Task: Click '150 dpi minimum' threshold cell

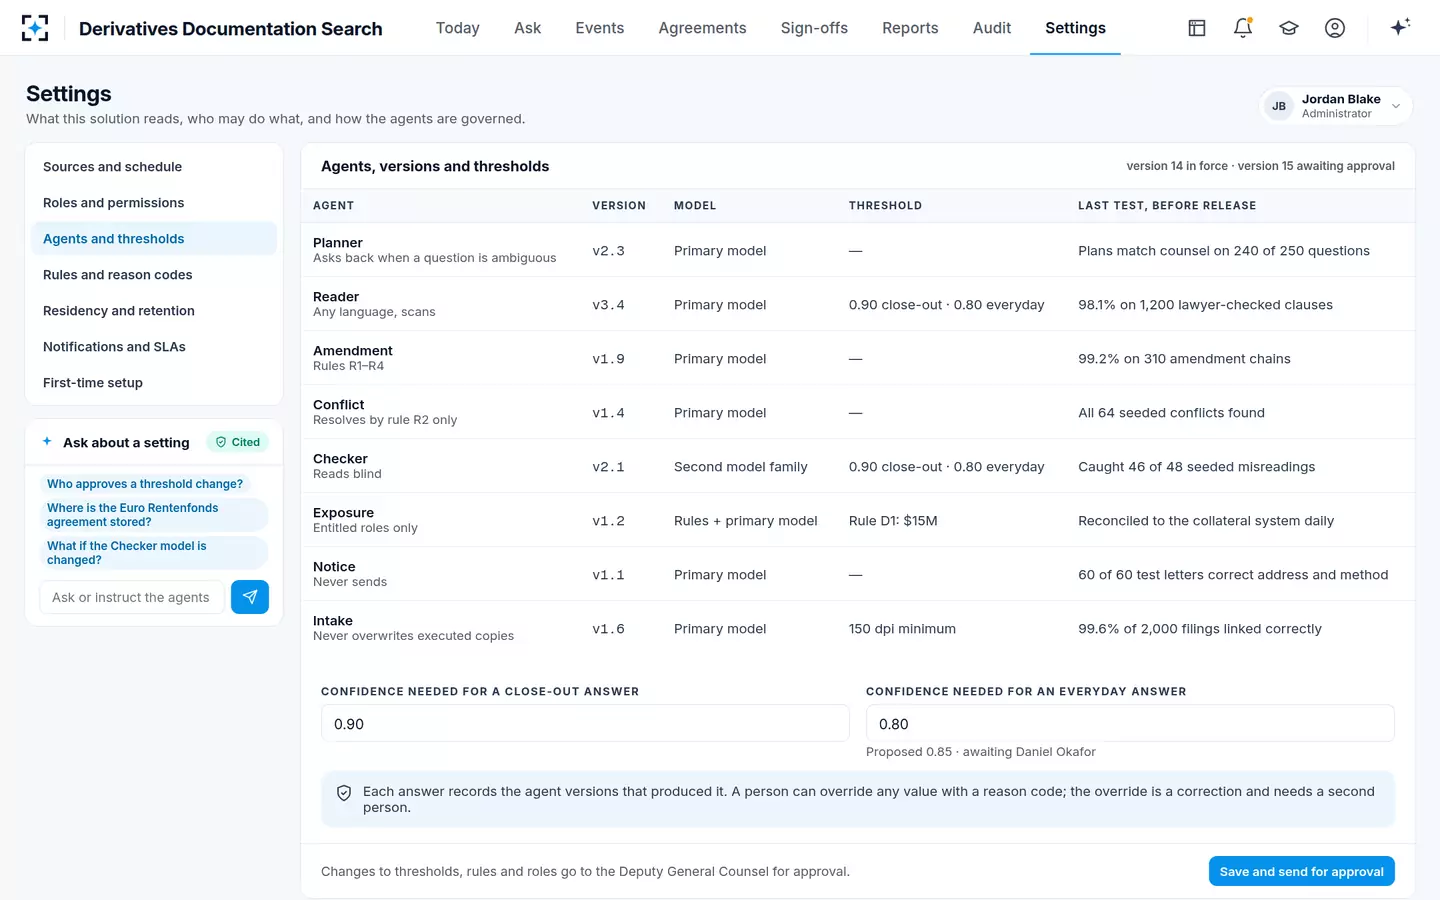Action: coord(902,629)
